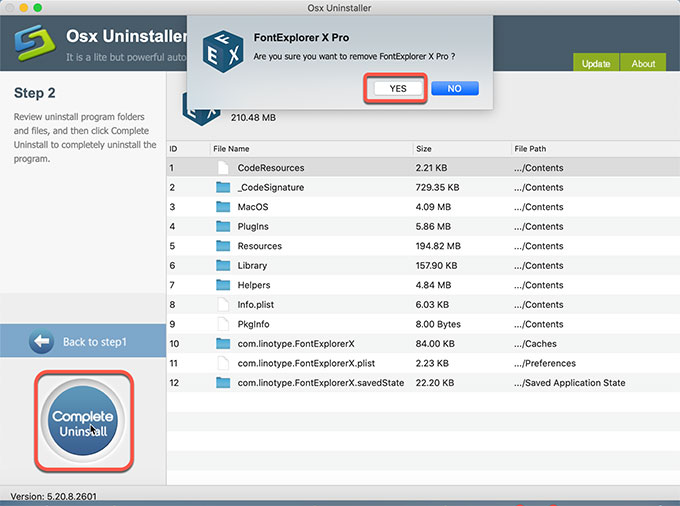Click the 194.82 MB size value
680x506 pixels.
(438, 246)
